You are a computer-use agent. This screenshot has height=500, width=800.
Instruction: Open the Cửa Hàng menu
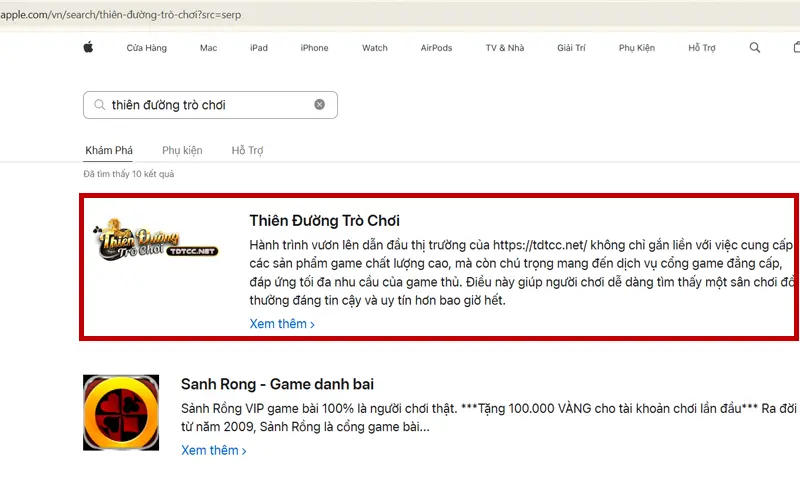(x=146, y=48)
